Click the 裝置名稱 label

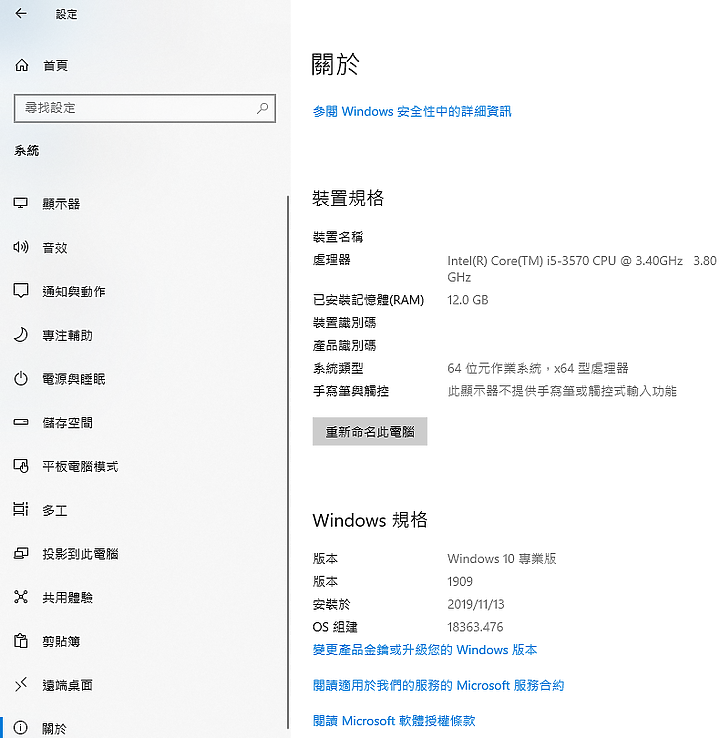(x=338, y=237)
